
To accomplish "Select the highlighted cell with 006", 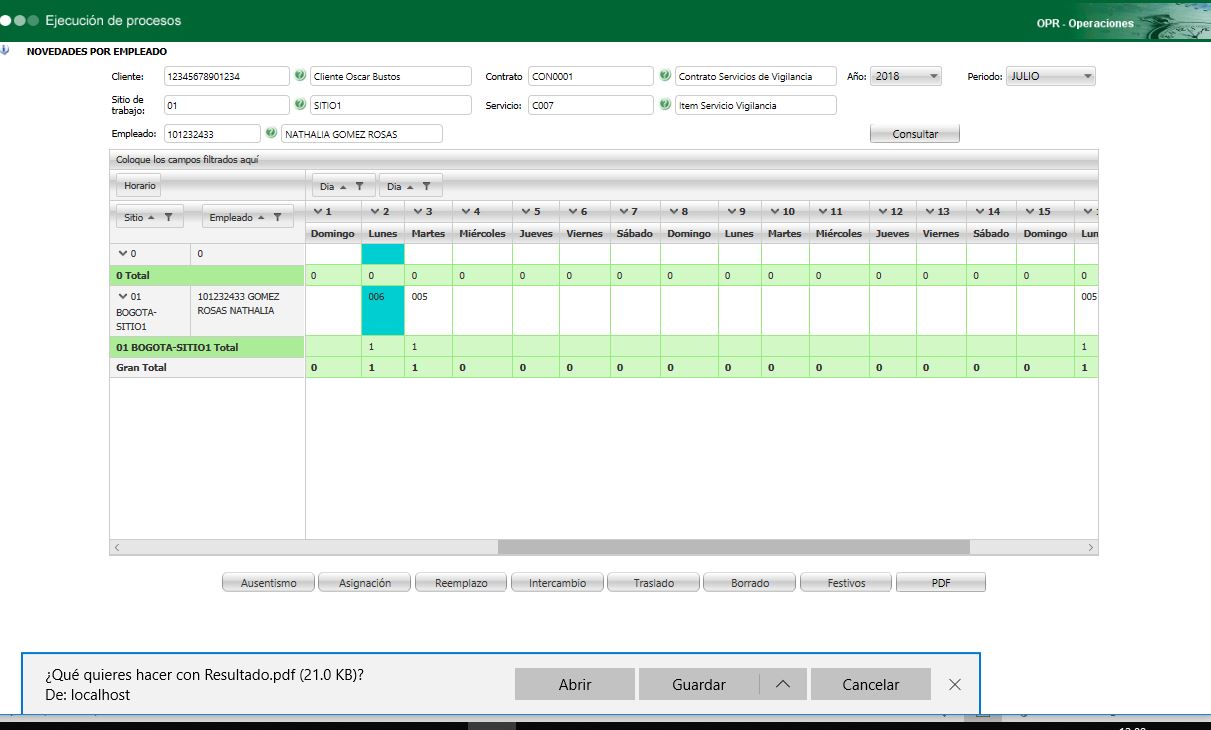I will coord(383,311).
